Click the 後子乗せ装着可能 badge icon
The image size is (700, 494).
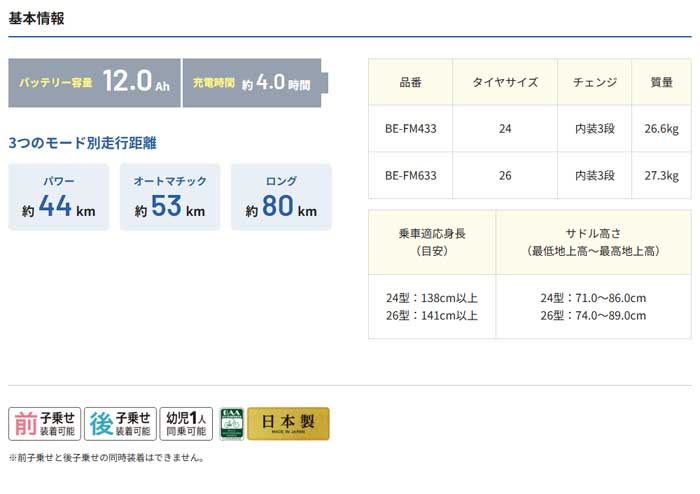pyautogui.click(x=120, y=424)
